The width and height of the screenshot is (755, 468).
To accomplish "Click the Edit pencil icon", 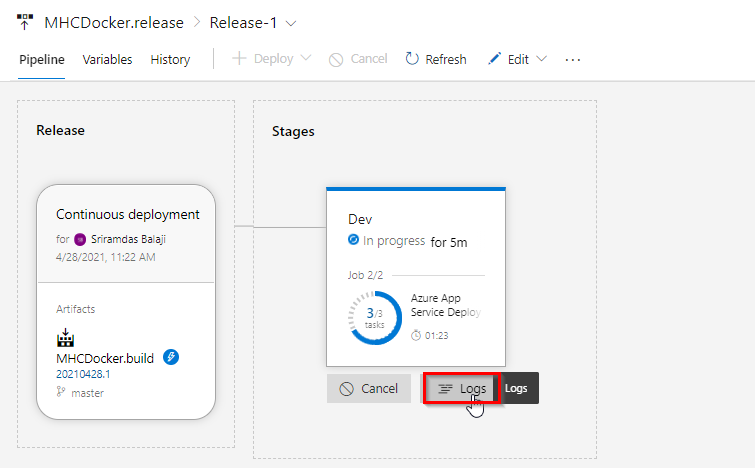I will click(494, 59).
